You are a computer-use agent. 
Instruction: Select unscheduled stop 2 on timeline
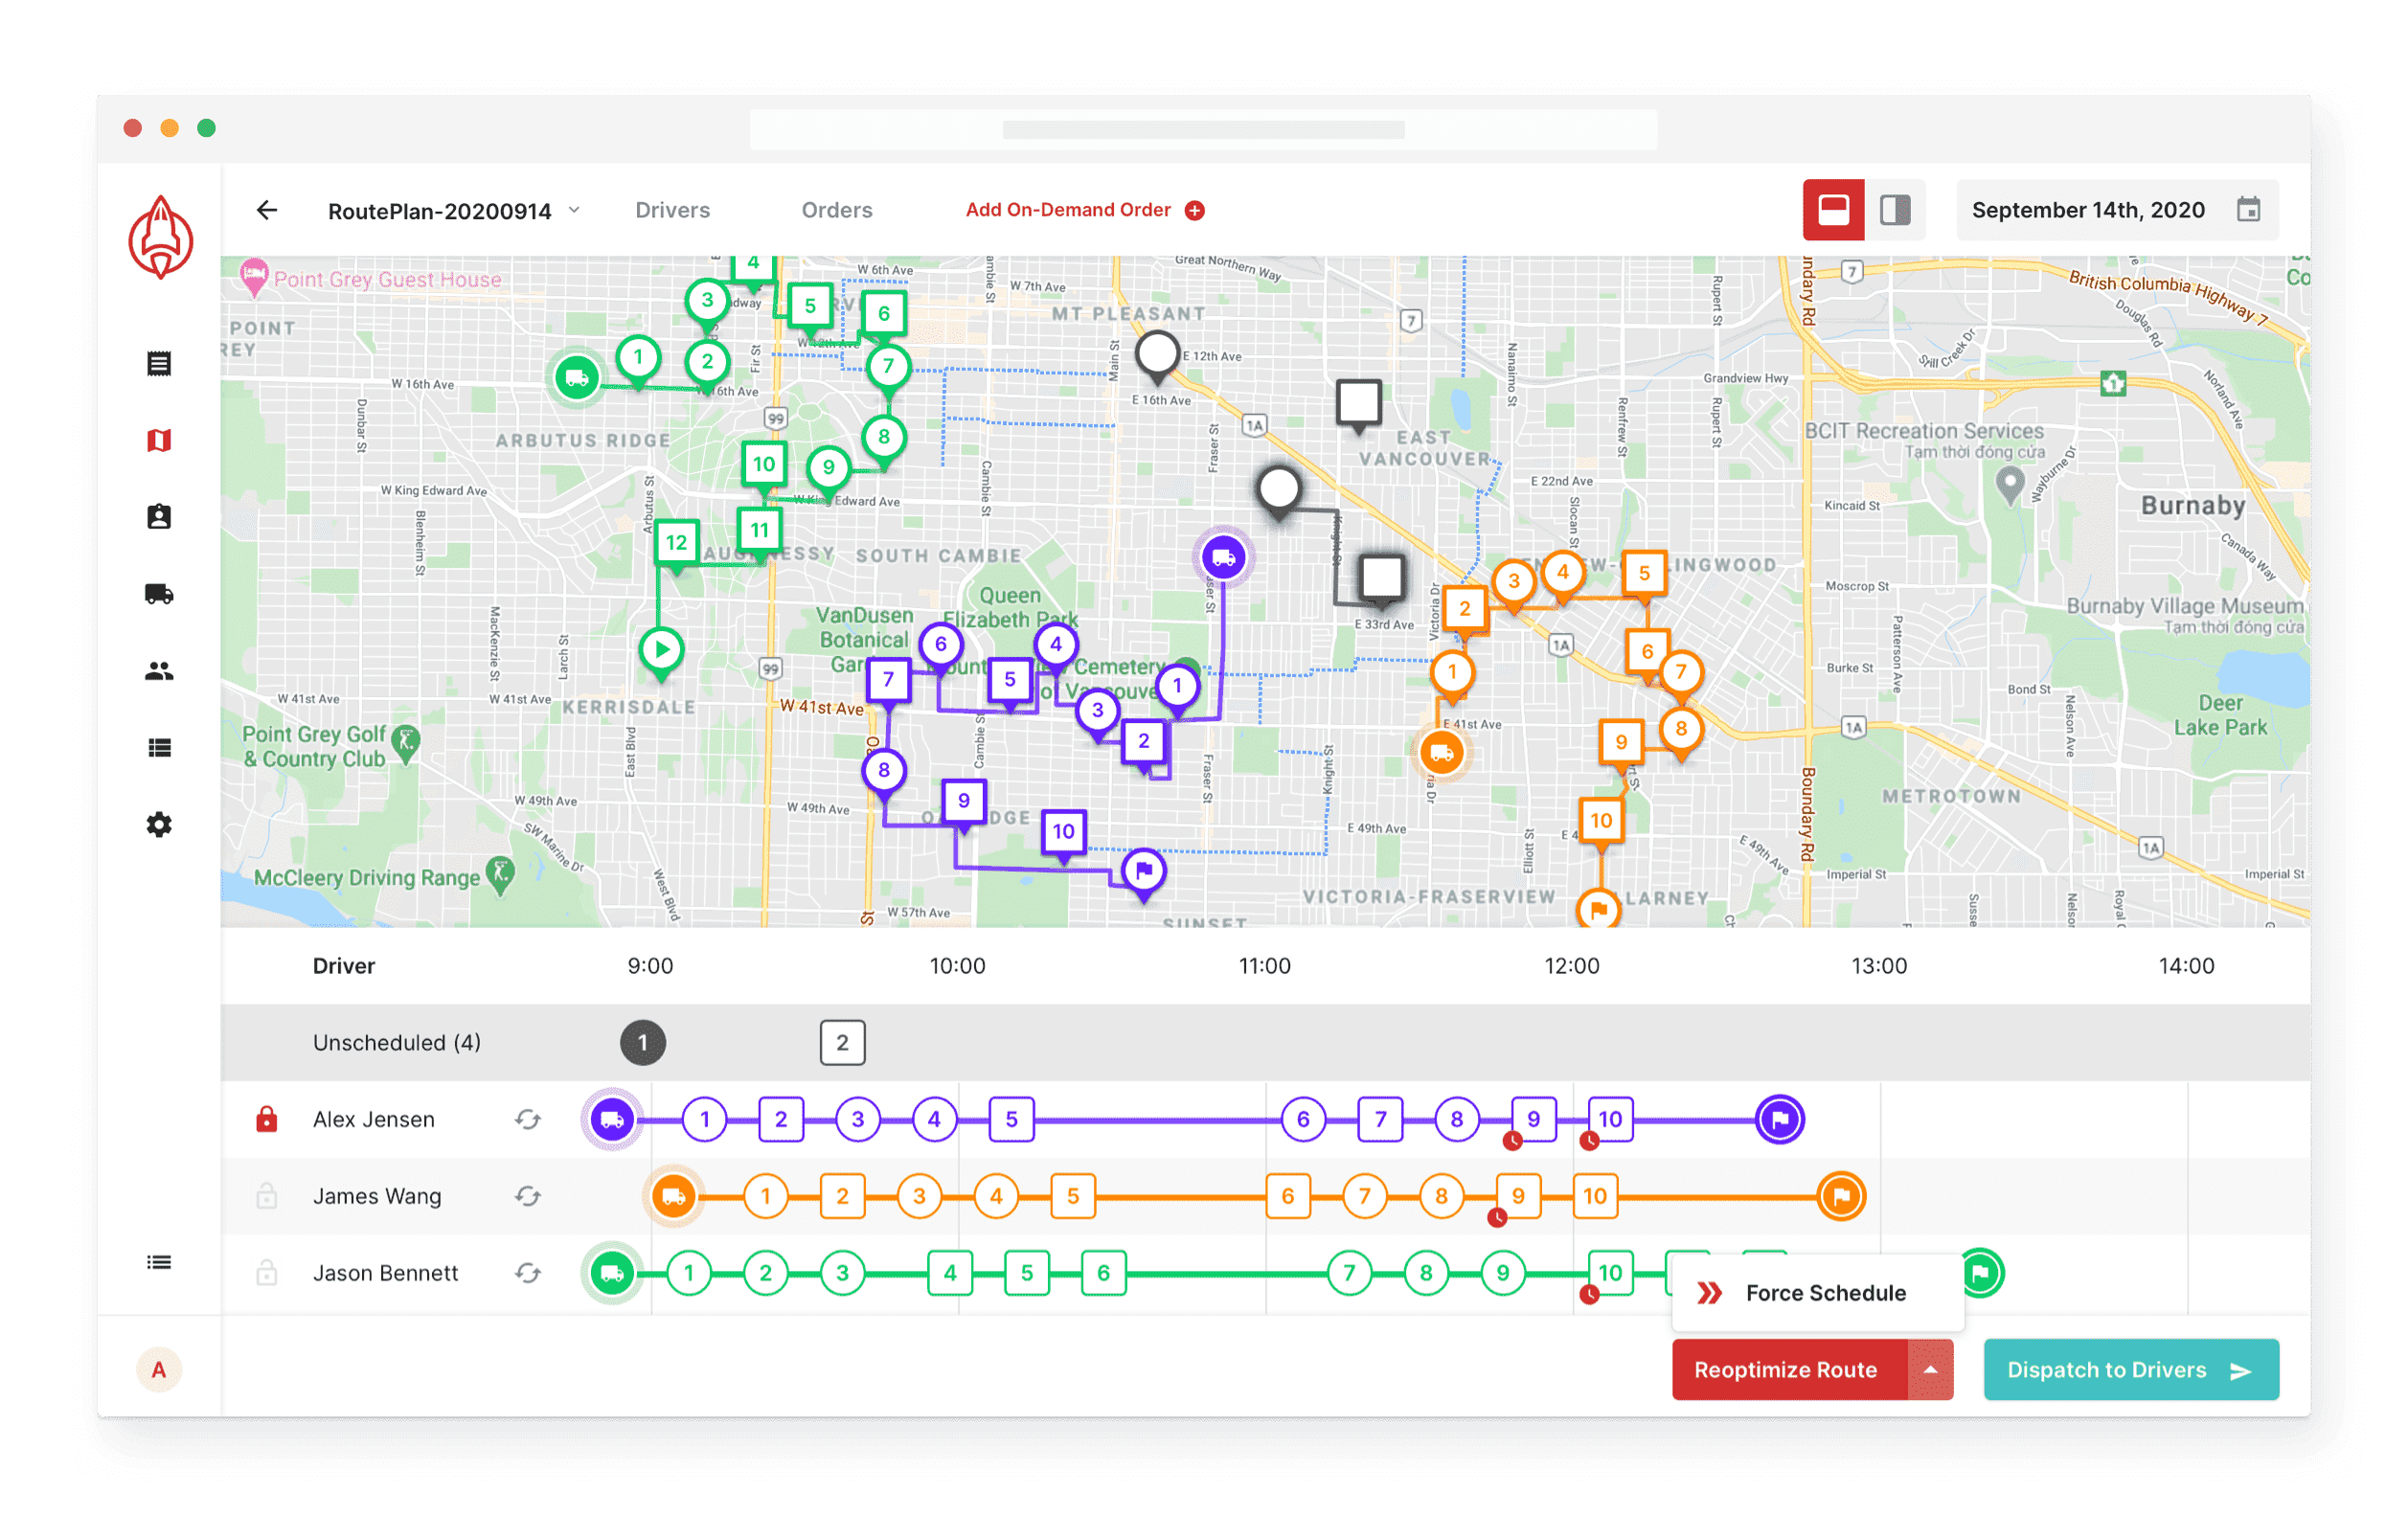842,1043
